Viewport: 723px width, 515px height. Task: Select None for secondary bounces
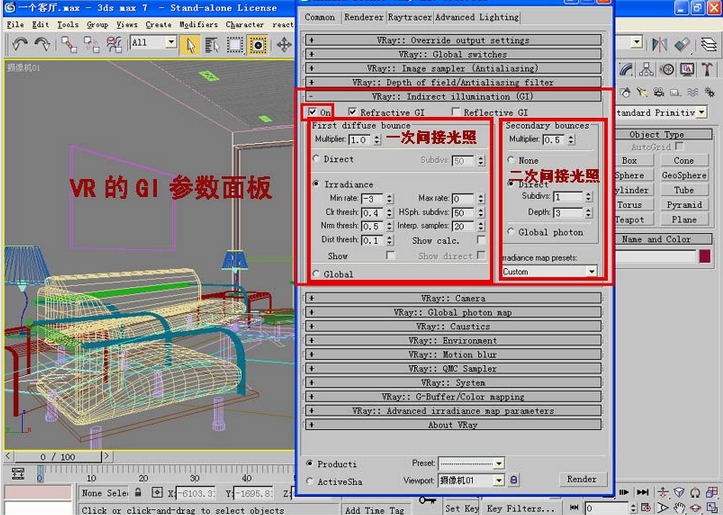tap(511, 160)
